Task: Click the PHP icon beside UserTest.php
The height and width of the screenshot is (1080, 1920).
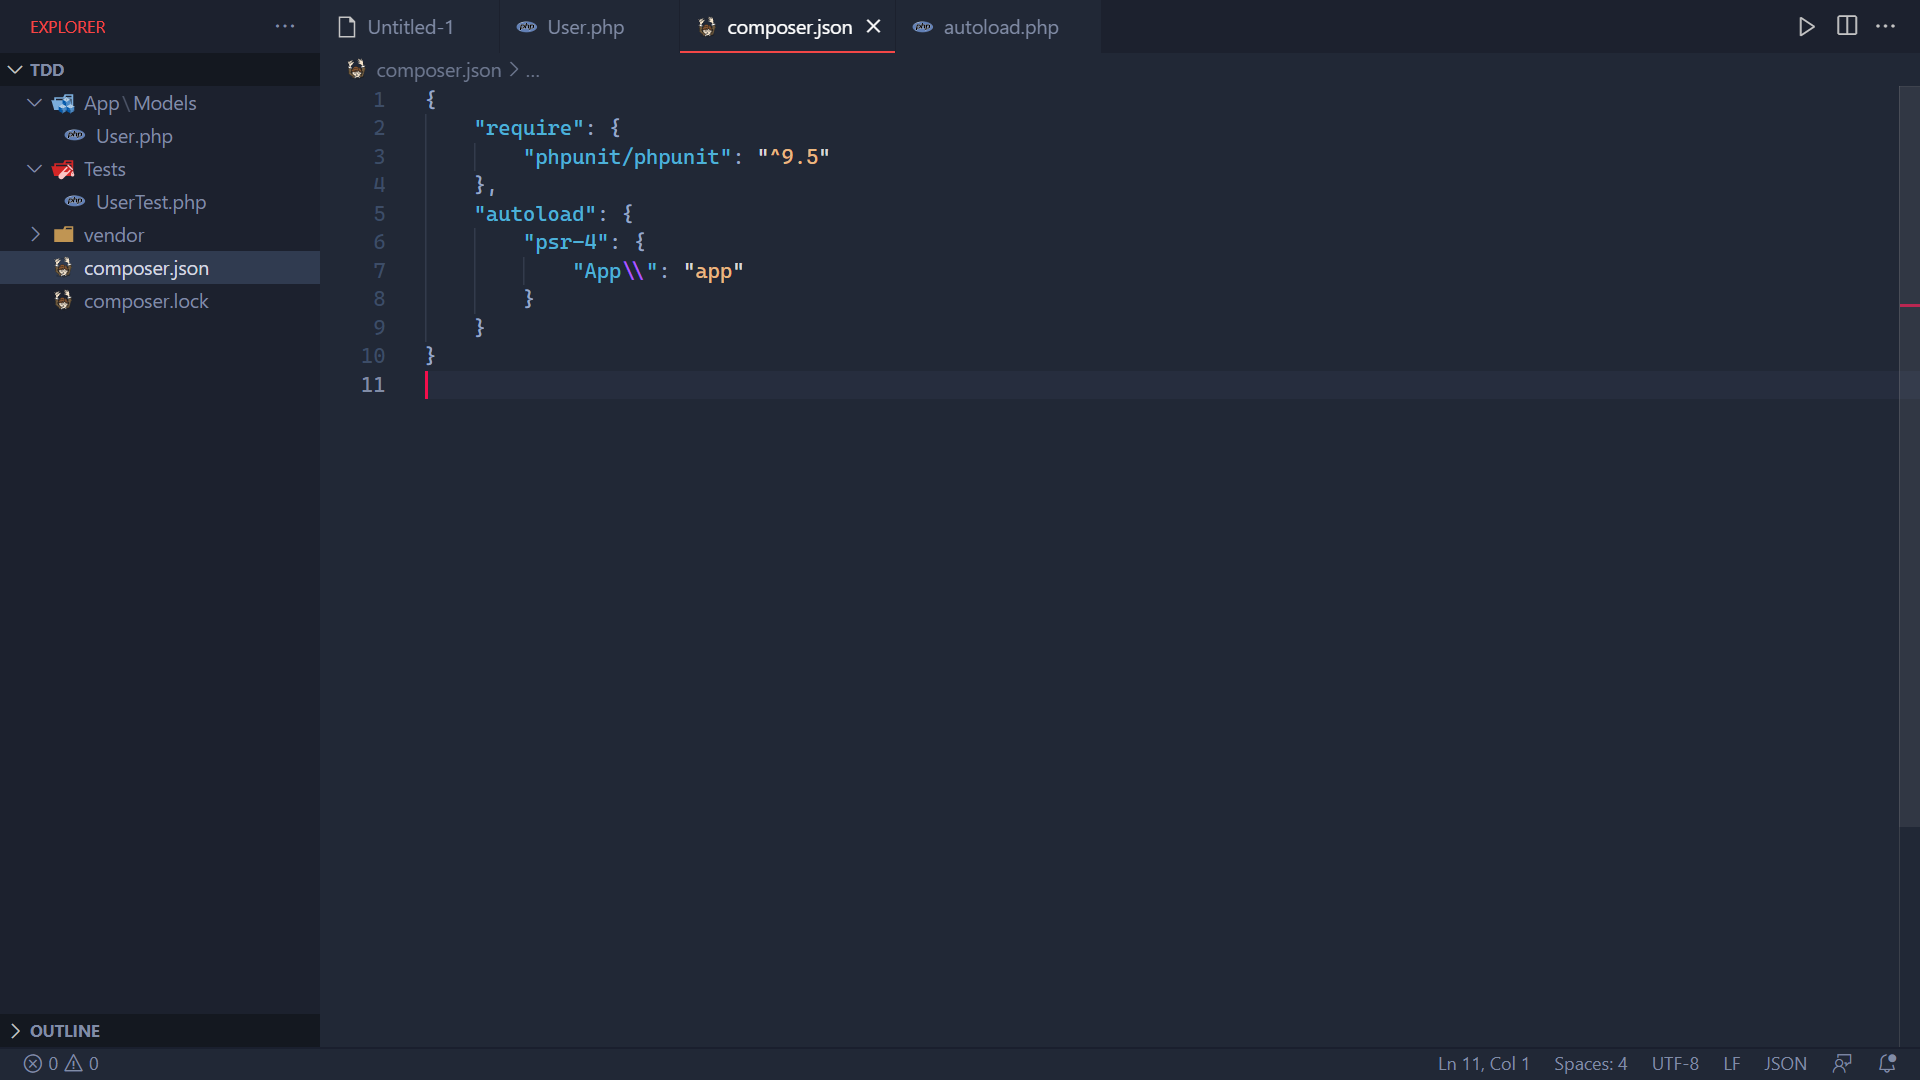Action: click(75, 201)
